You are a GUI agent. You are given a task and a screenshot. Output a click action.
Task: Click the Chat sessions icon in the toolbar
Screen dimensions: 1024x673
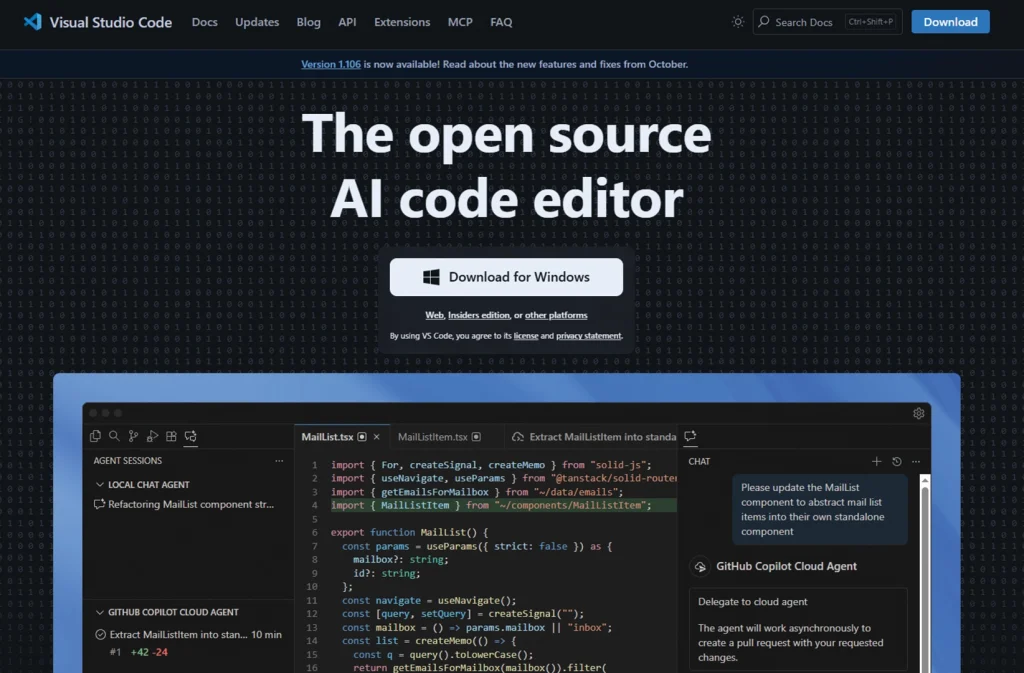pyautogui.click(x=190, y=437)
